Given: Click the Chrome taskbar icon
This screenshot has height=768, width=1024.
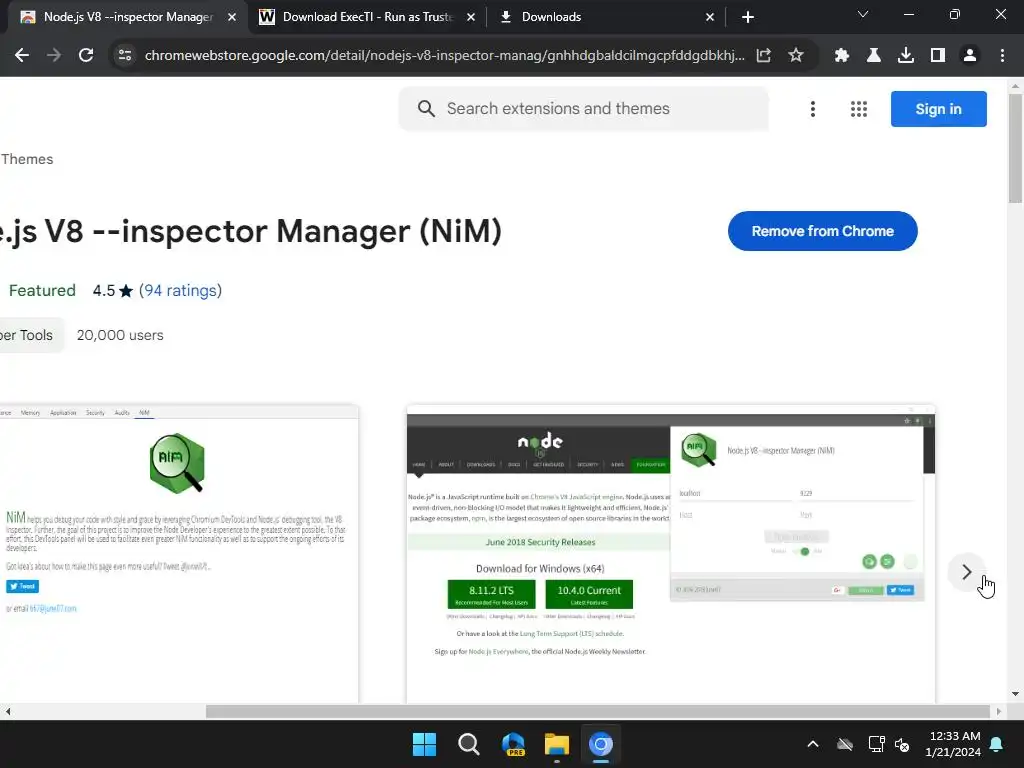Looking at the screenshot, I should (x=601, y=744).
